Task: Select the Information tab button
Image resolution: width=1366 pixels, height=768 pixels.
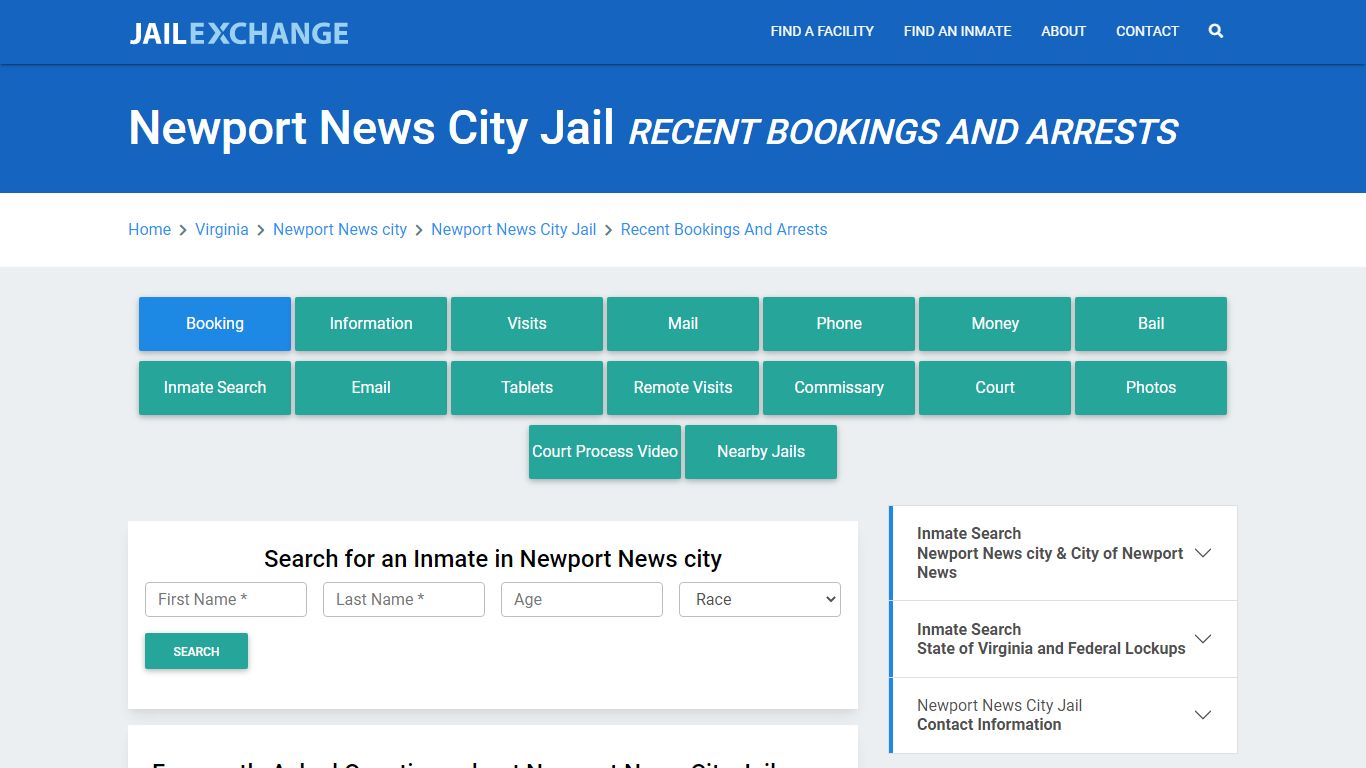Action: (371, 323)
